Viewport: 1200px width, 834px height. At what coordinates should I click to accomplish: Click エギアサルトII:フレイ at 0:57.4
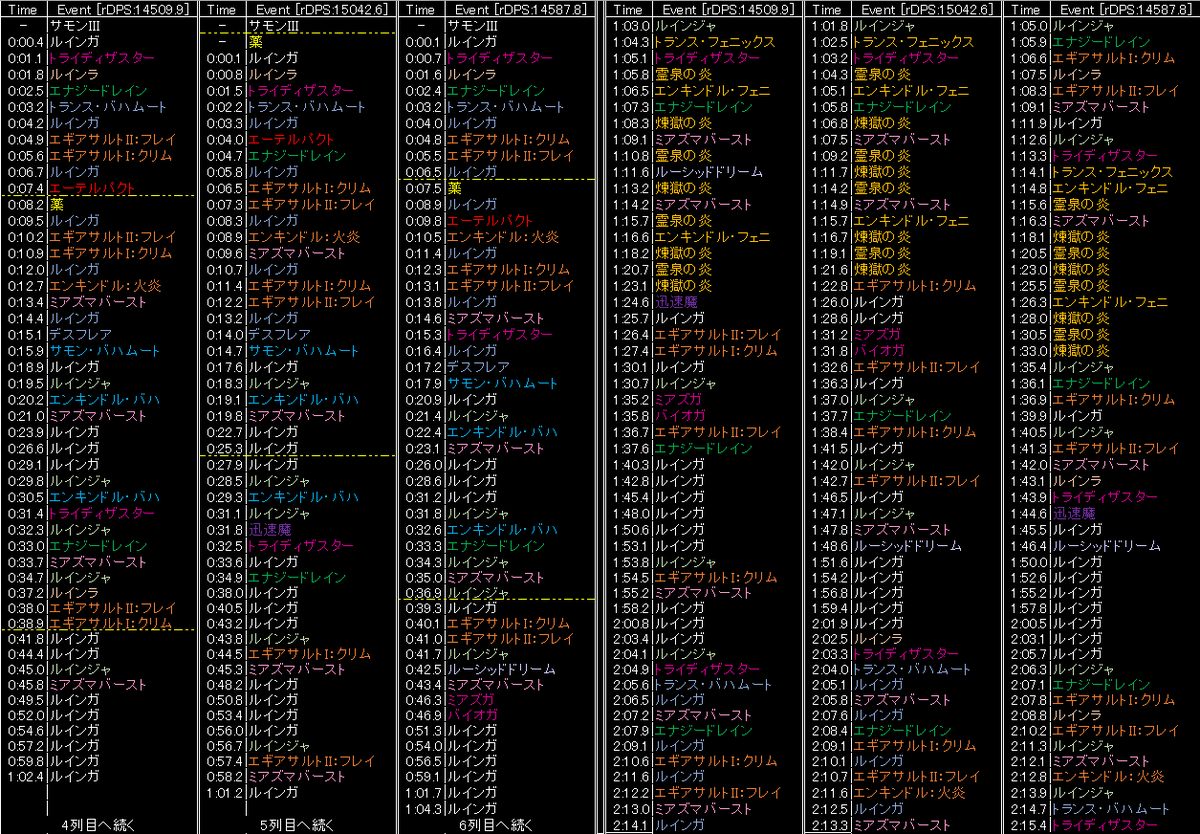[x=311, y=760]
